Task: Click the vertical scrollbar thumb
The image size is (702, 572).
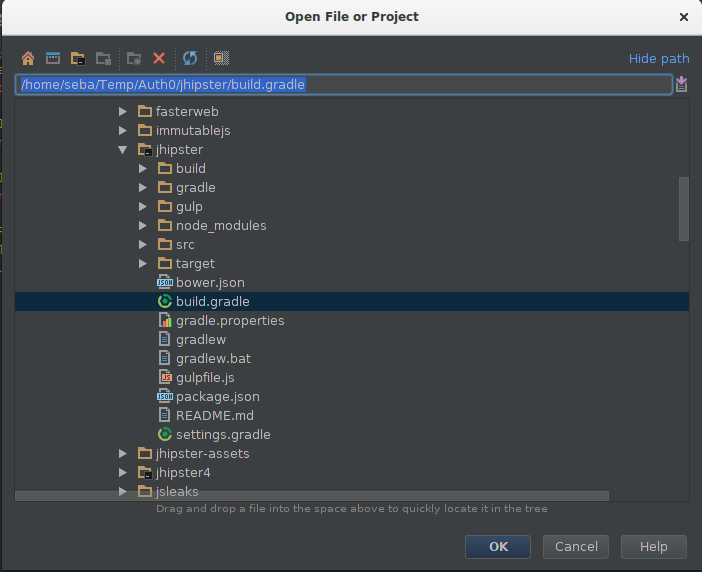Action: coord(684,209)
